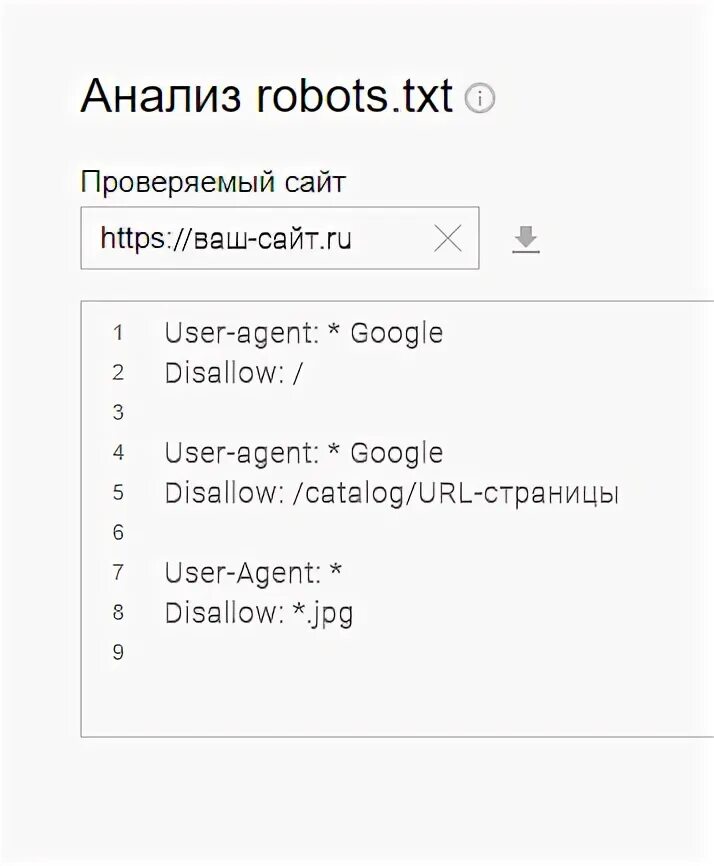The image size is (714, 866).
Task: Clear the Проверяемый сайт field with the X icon
Action: tap(448, 238)
